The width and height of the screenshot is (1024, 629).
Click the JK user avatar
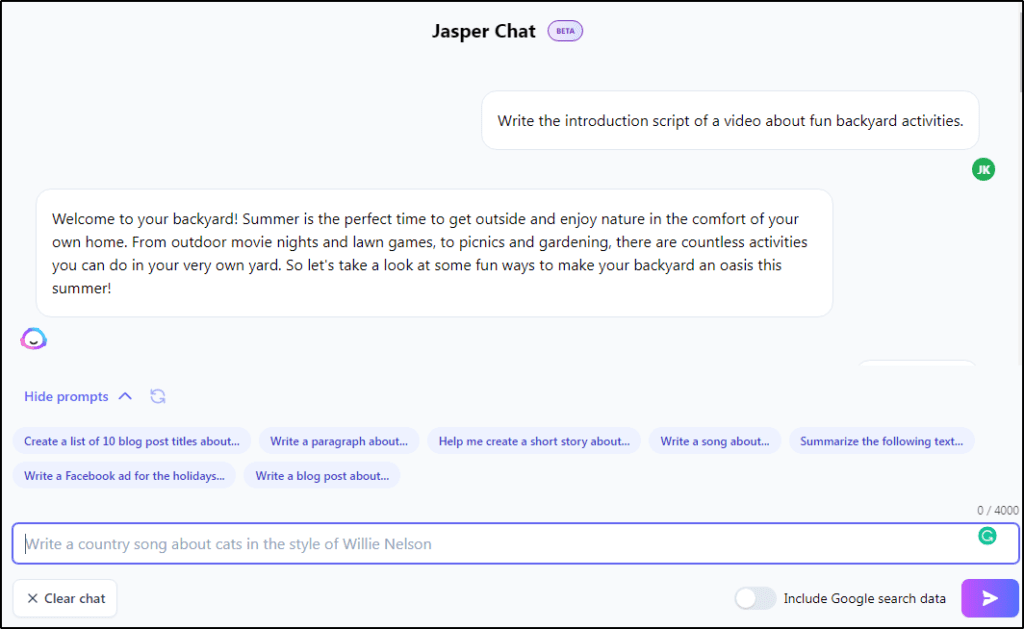point(983,169)
